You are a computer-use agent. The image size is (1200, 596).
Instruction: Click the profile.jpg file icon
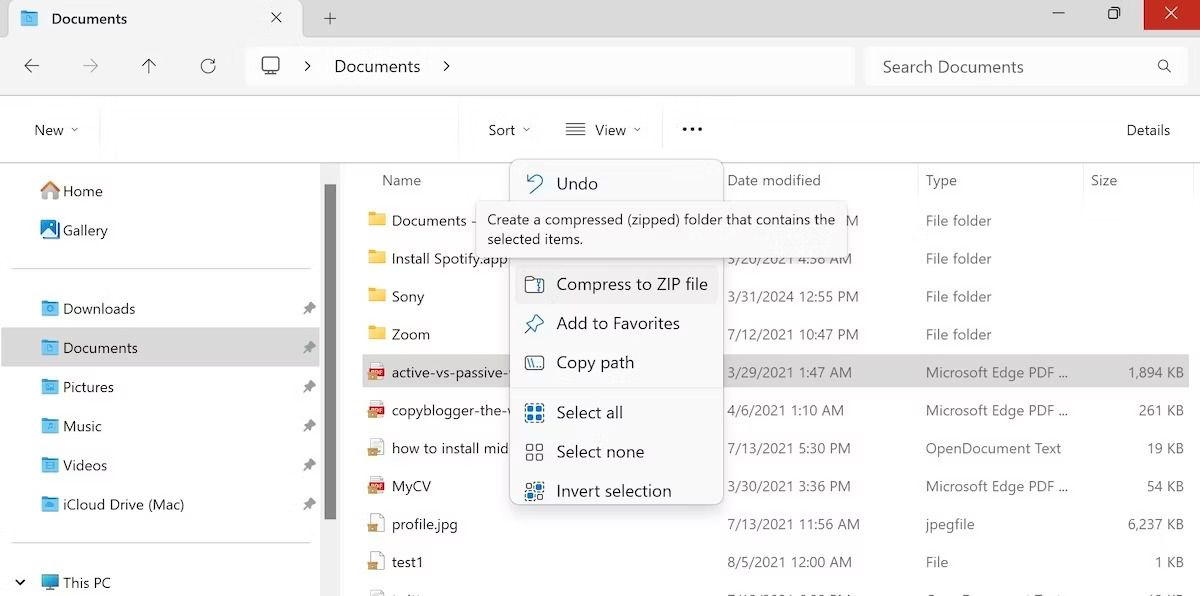(x=376, y=524)
